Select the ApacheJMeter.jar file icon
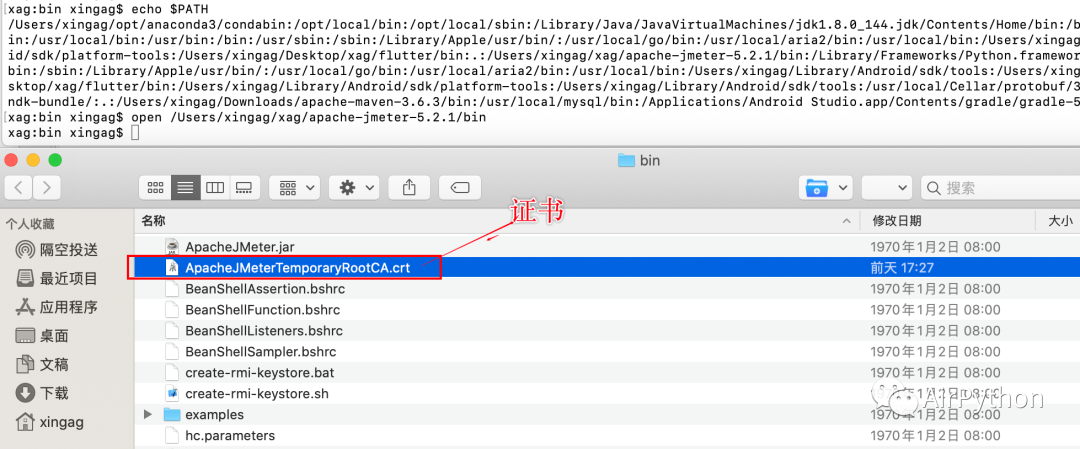 (x=172, y=247)
